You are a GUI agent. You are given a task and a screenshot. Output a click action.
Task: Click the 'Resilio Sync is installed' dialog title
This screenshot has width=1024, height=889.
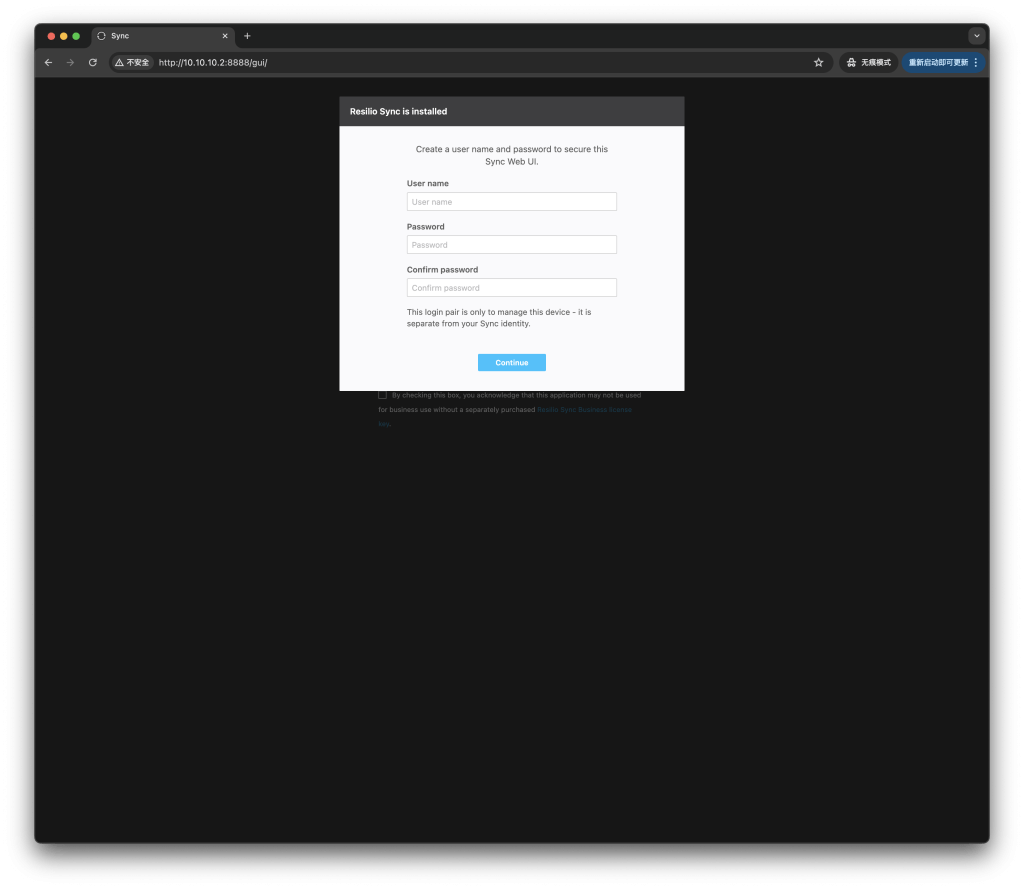(398, 112)
